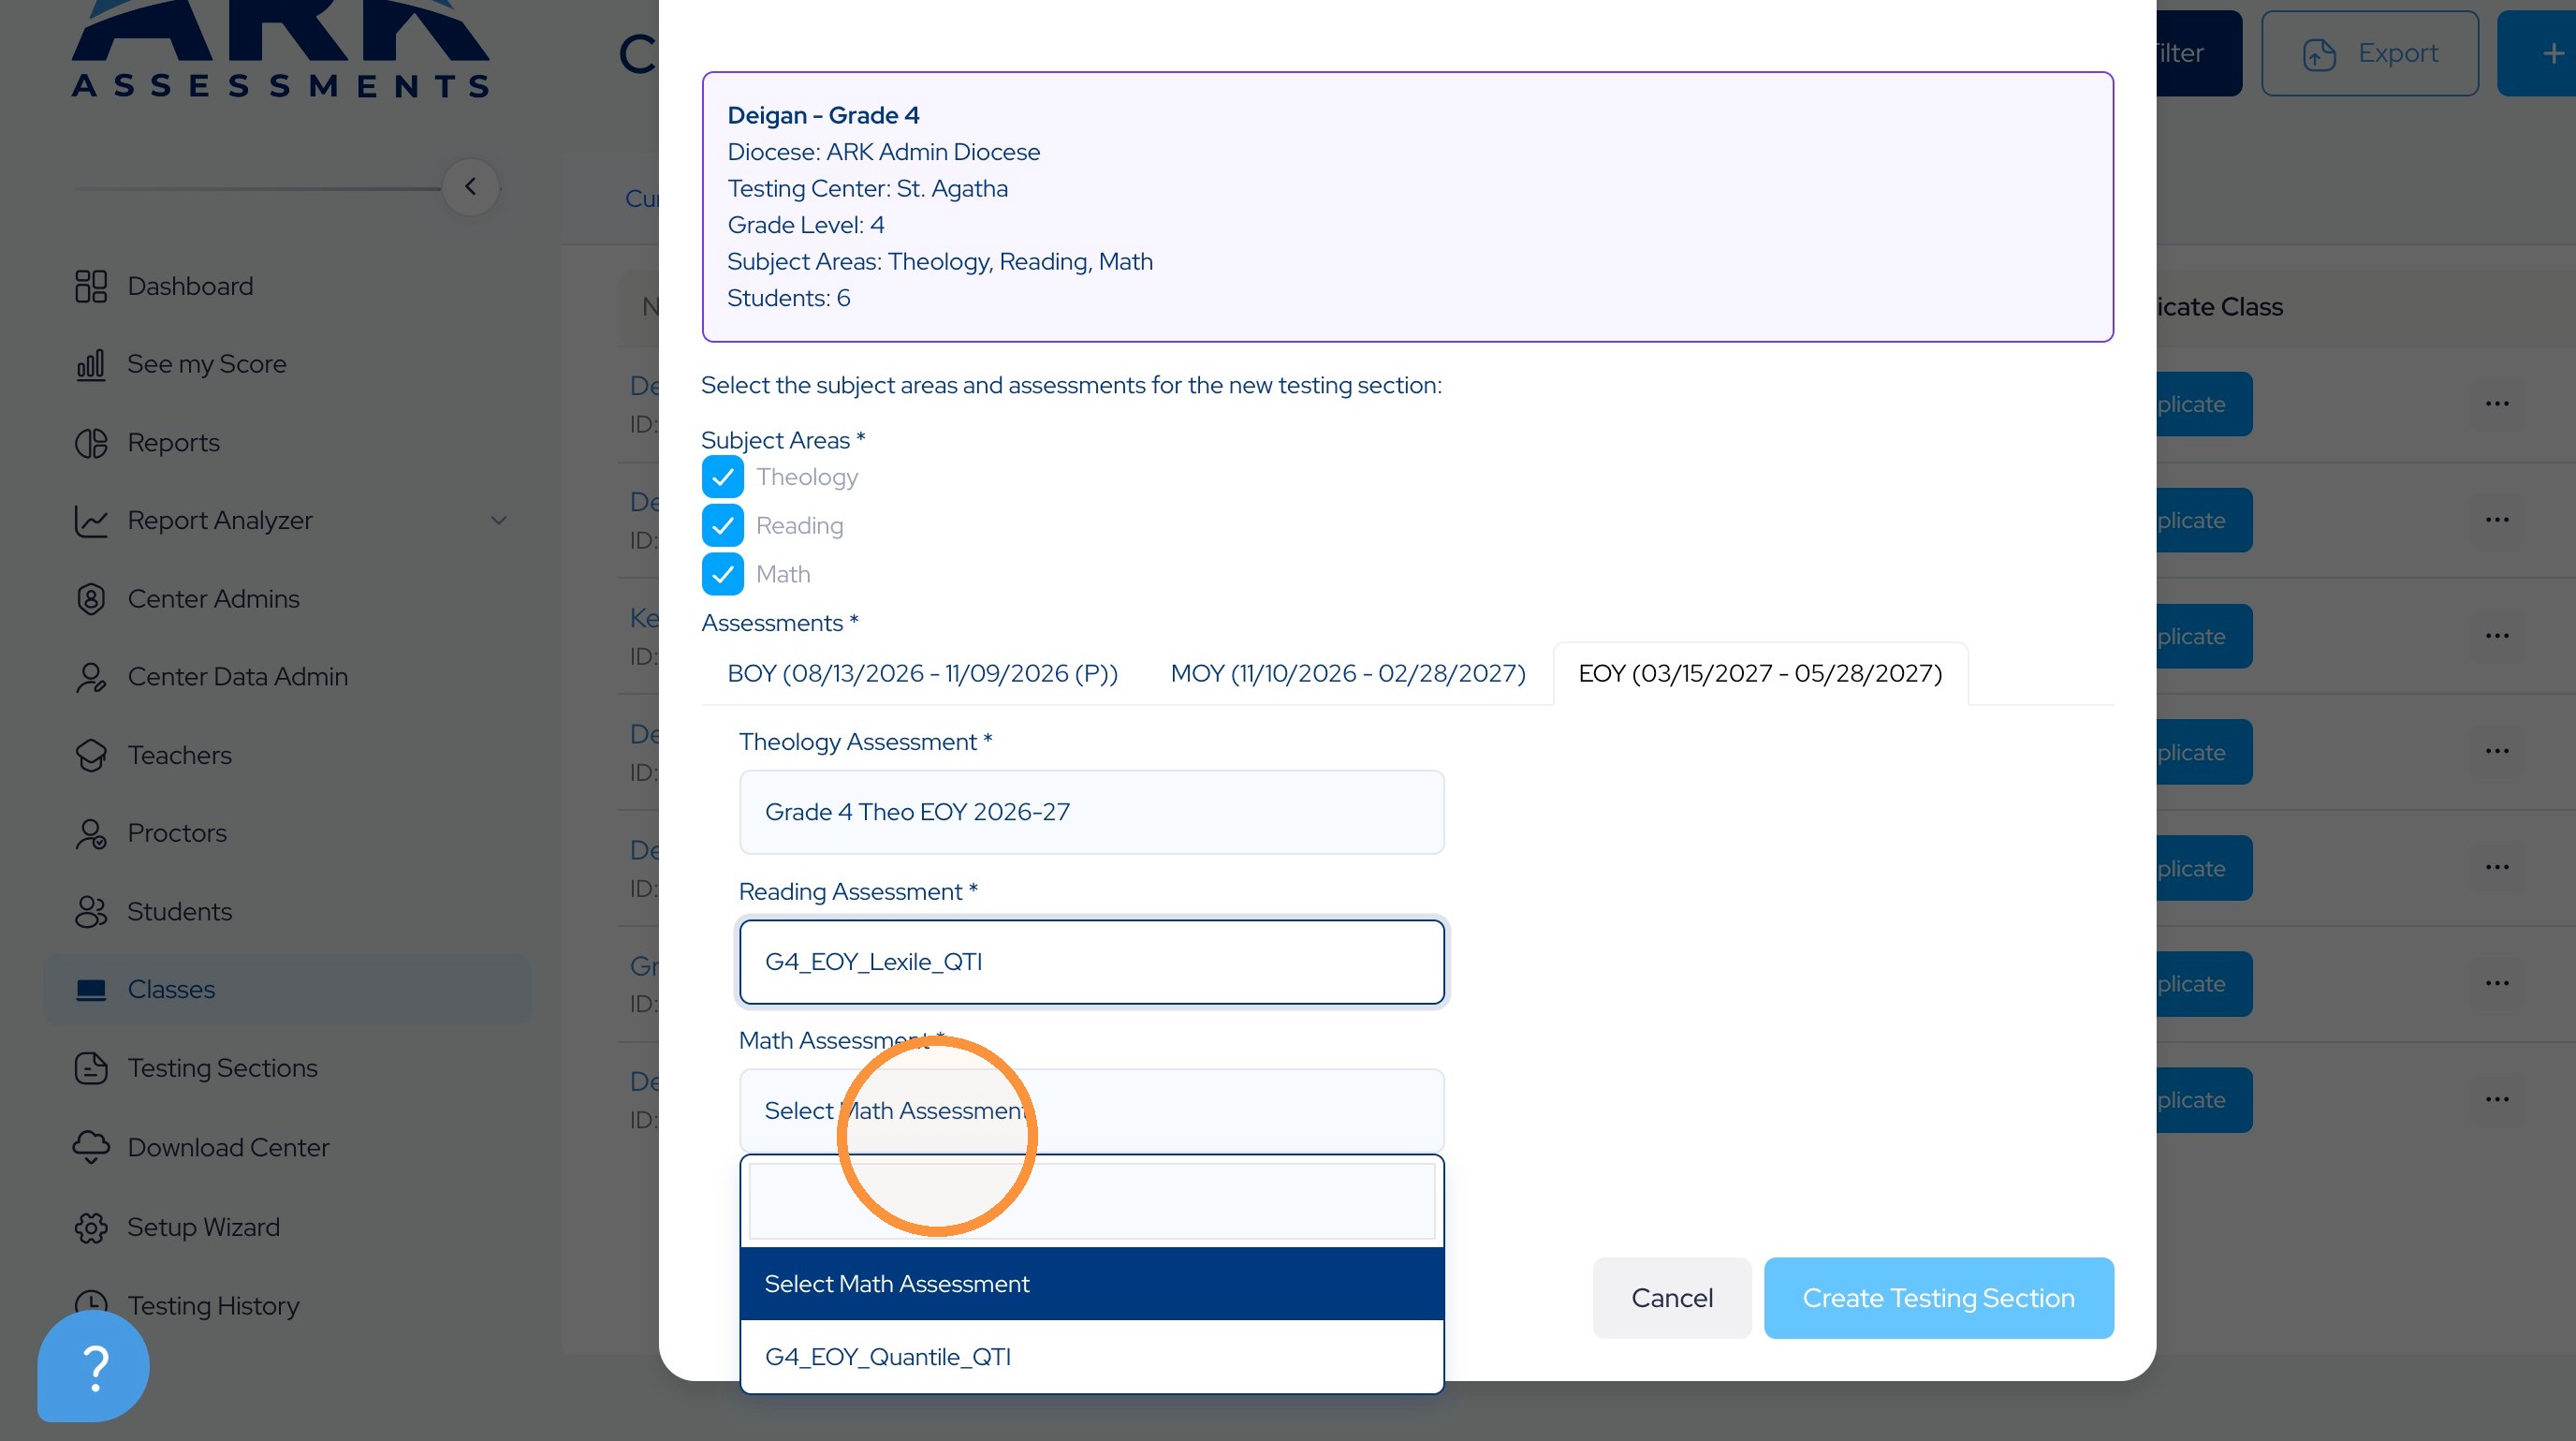
Task: Click the Setup Wizard gear icon
Action: click(91, 1227)
